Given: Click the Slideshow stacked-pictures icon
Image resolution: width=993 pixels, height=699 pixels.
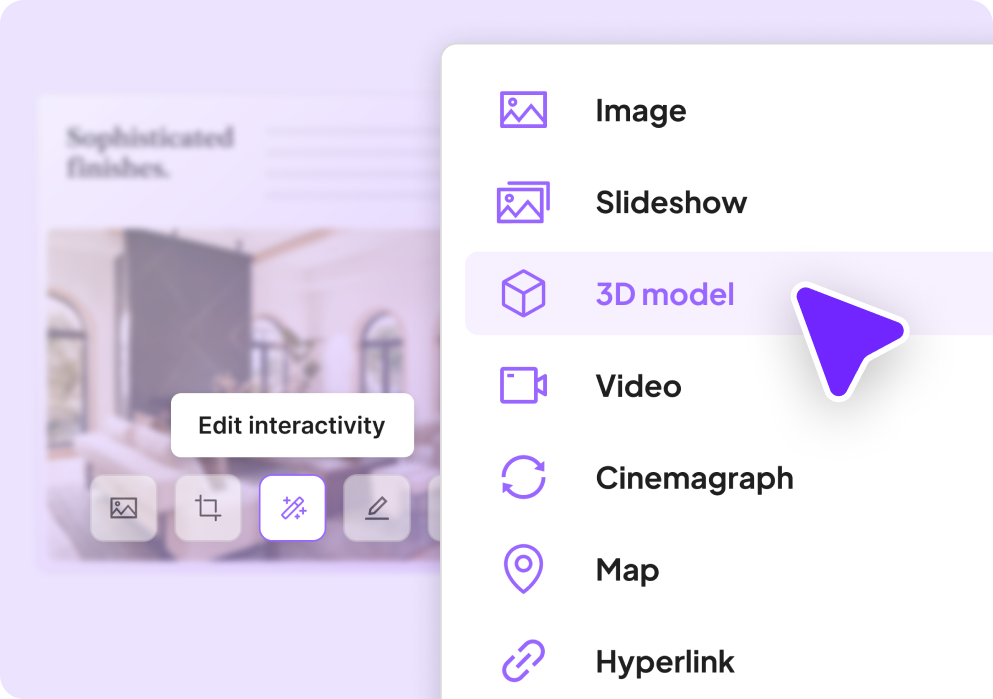Looking at the screenshot, I should click(523, 202).
